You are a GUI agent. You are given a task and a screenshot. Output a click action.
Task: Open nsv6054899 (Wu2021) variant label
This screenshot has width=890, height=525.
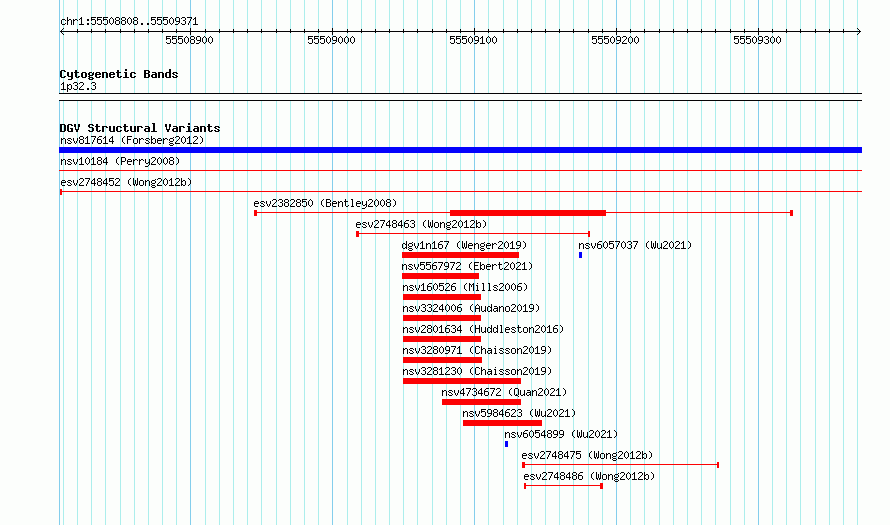(561, 434)
